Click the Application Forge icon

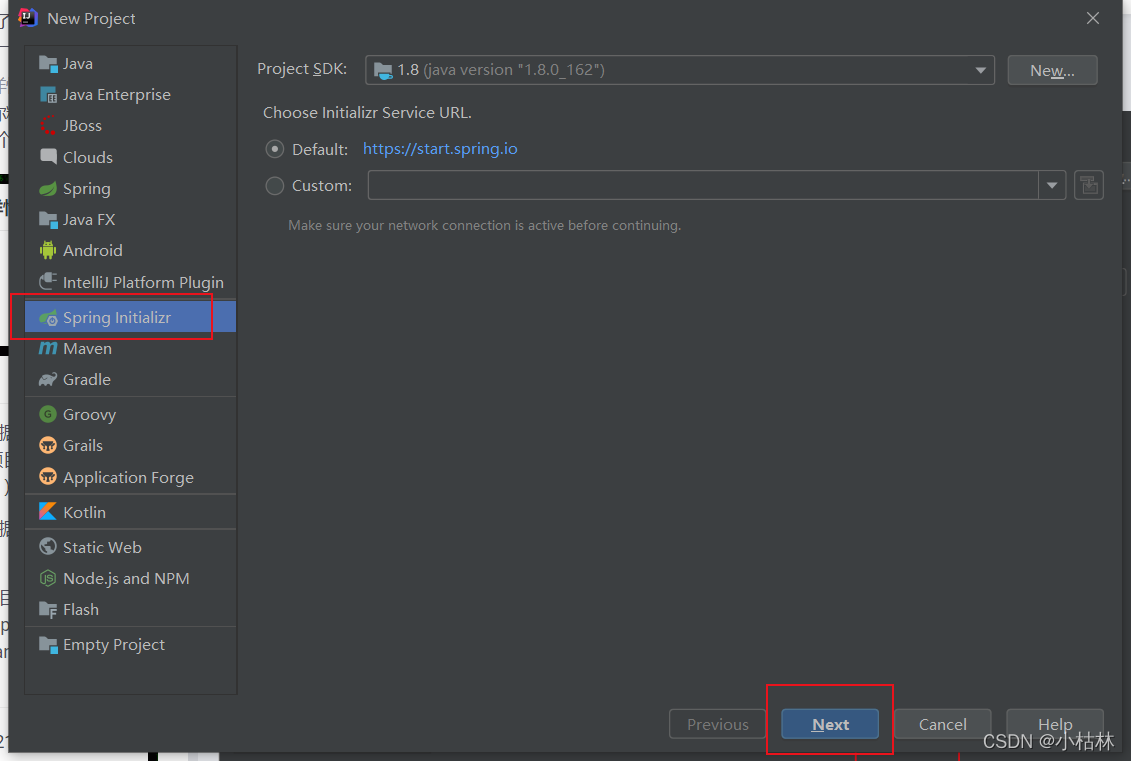click(48, 477)
